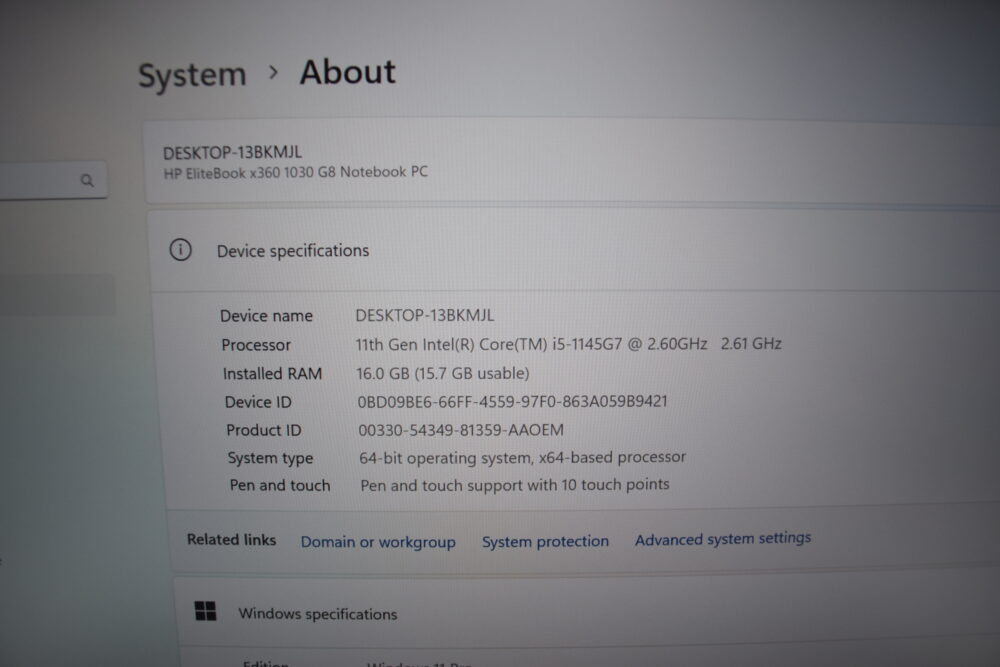Select the 16.0 GB RAM value

pos(443,373)
